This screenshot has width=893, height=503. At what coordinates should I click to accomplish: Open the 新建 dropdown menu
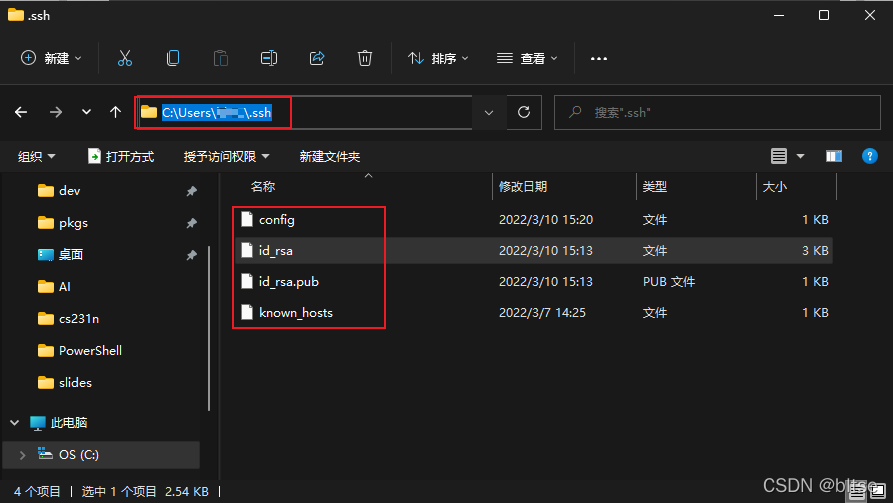click(51, 58)
